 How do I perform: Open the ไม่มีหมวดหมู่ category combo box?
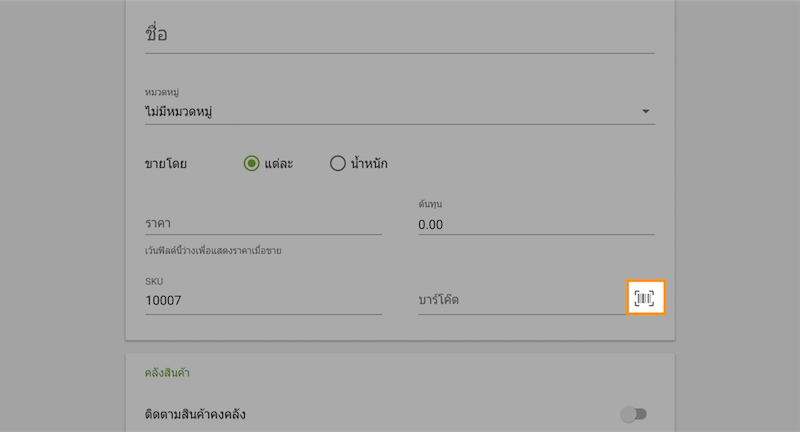pyautogui.click(x=399, y=112)
